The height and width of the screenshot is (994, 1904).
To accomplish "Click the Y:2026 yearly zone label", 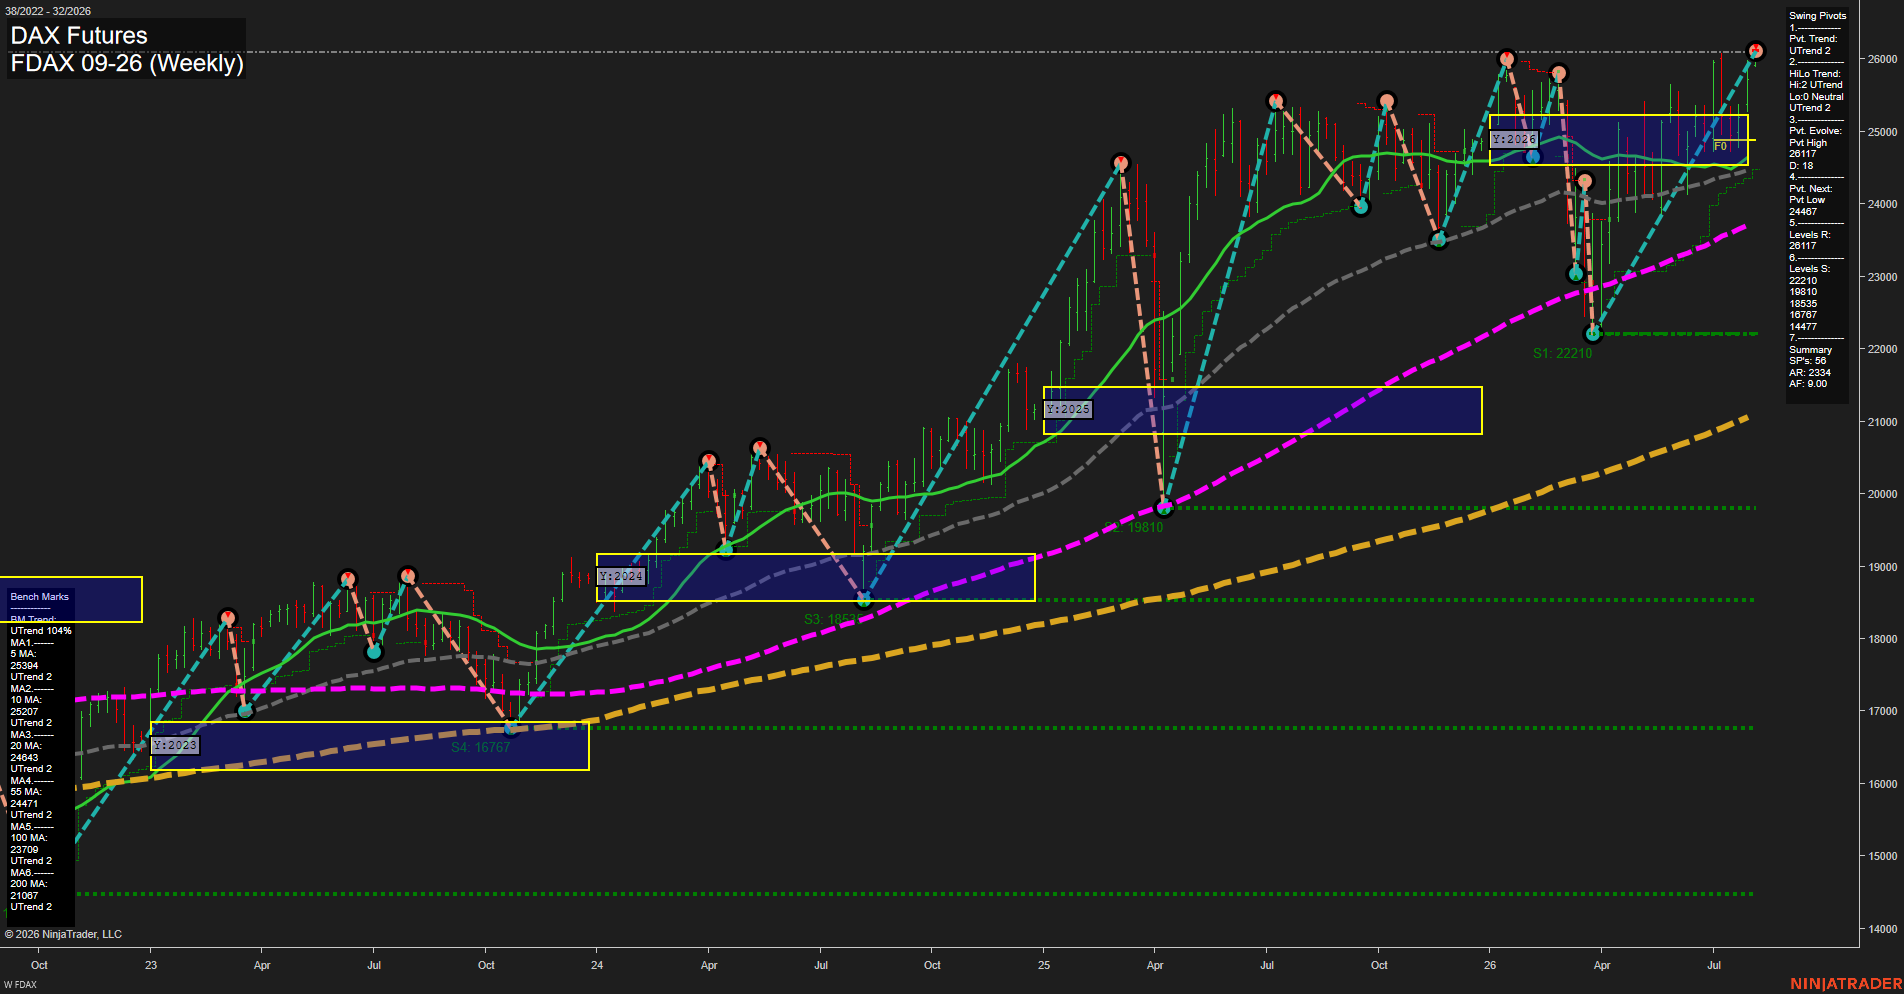I will 1514,139.
